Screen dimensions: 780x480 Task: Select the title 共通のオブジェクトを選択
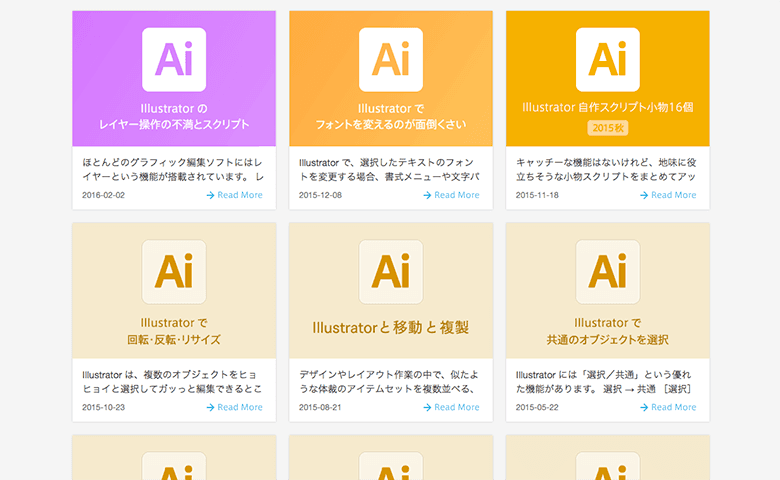coord(608,340)
